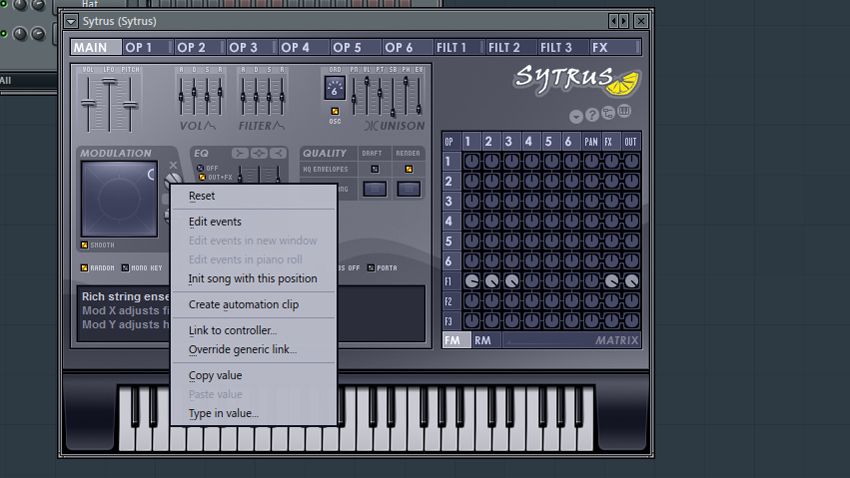Choose Reset from the context menu
The width and height of the screenshot is (850, 478).
point(254,196)
